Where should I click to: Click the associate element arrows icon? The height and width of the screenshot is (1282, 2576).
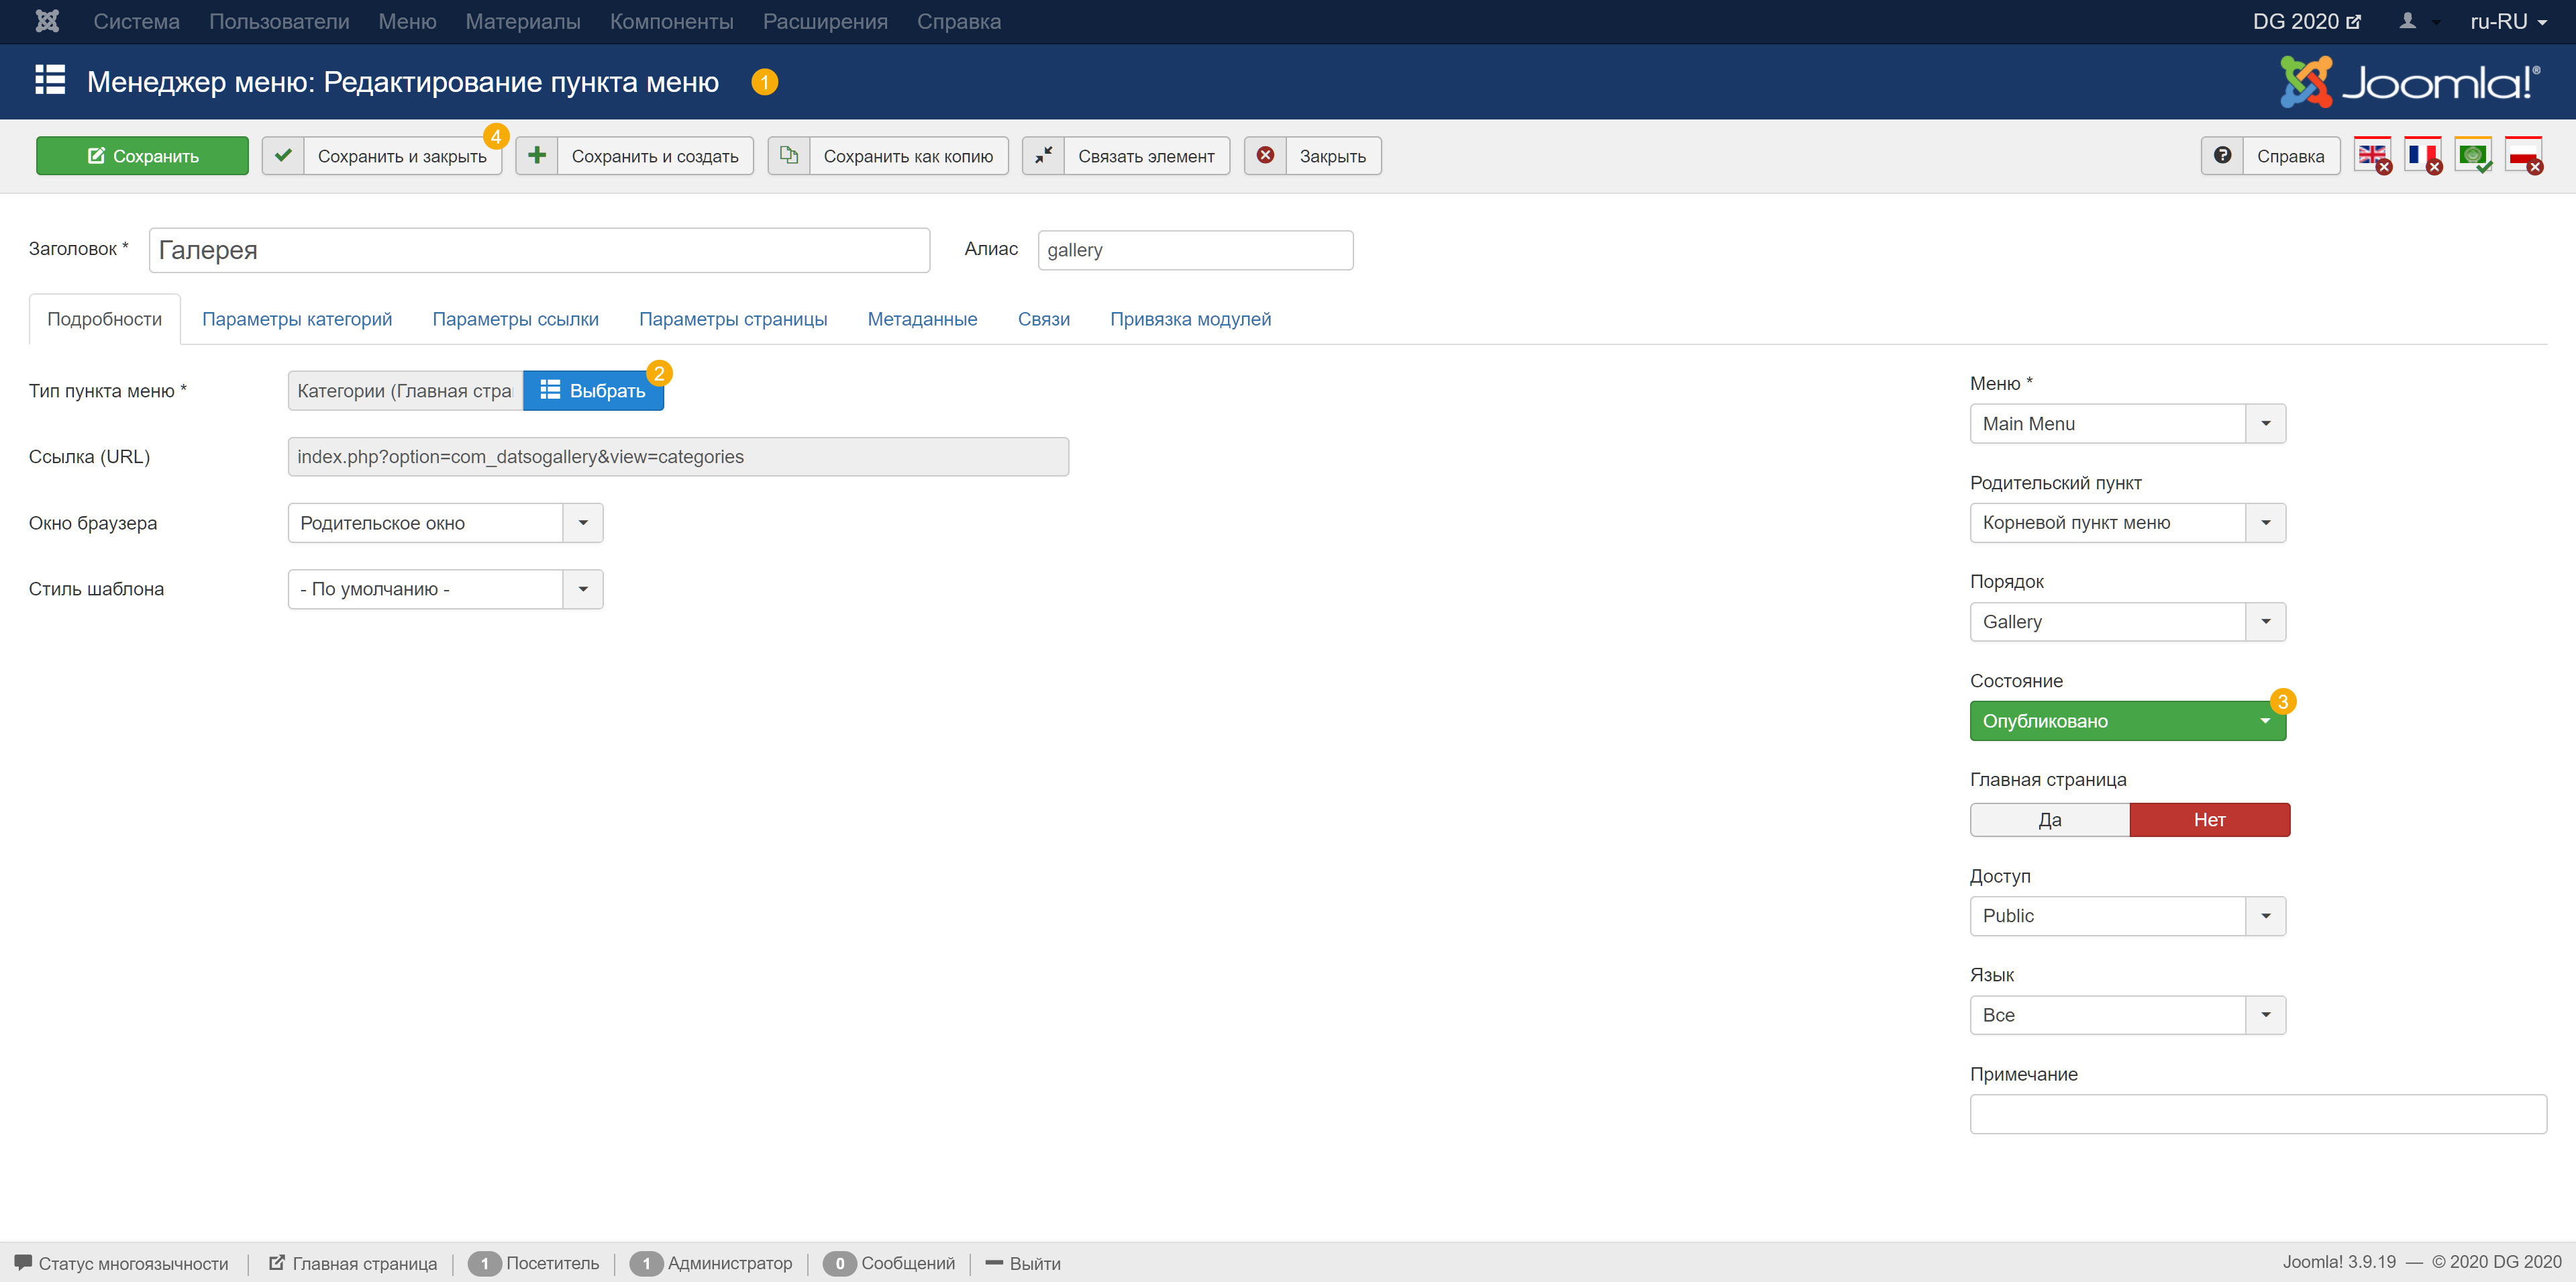(x=1043, y=156)
